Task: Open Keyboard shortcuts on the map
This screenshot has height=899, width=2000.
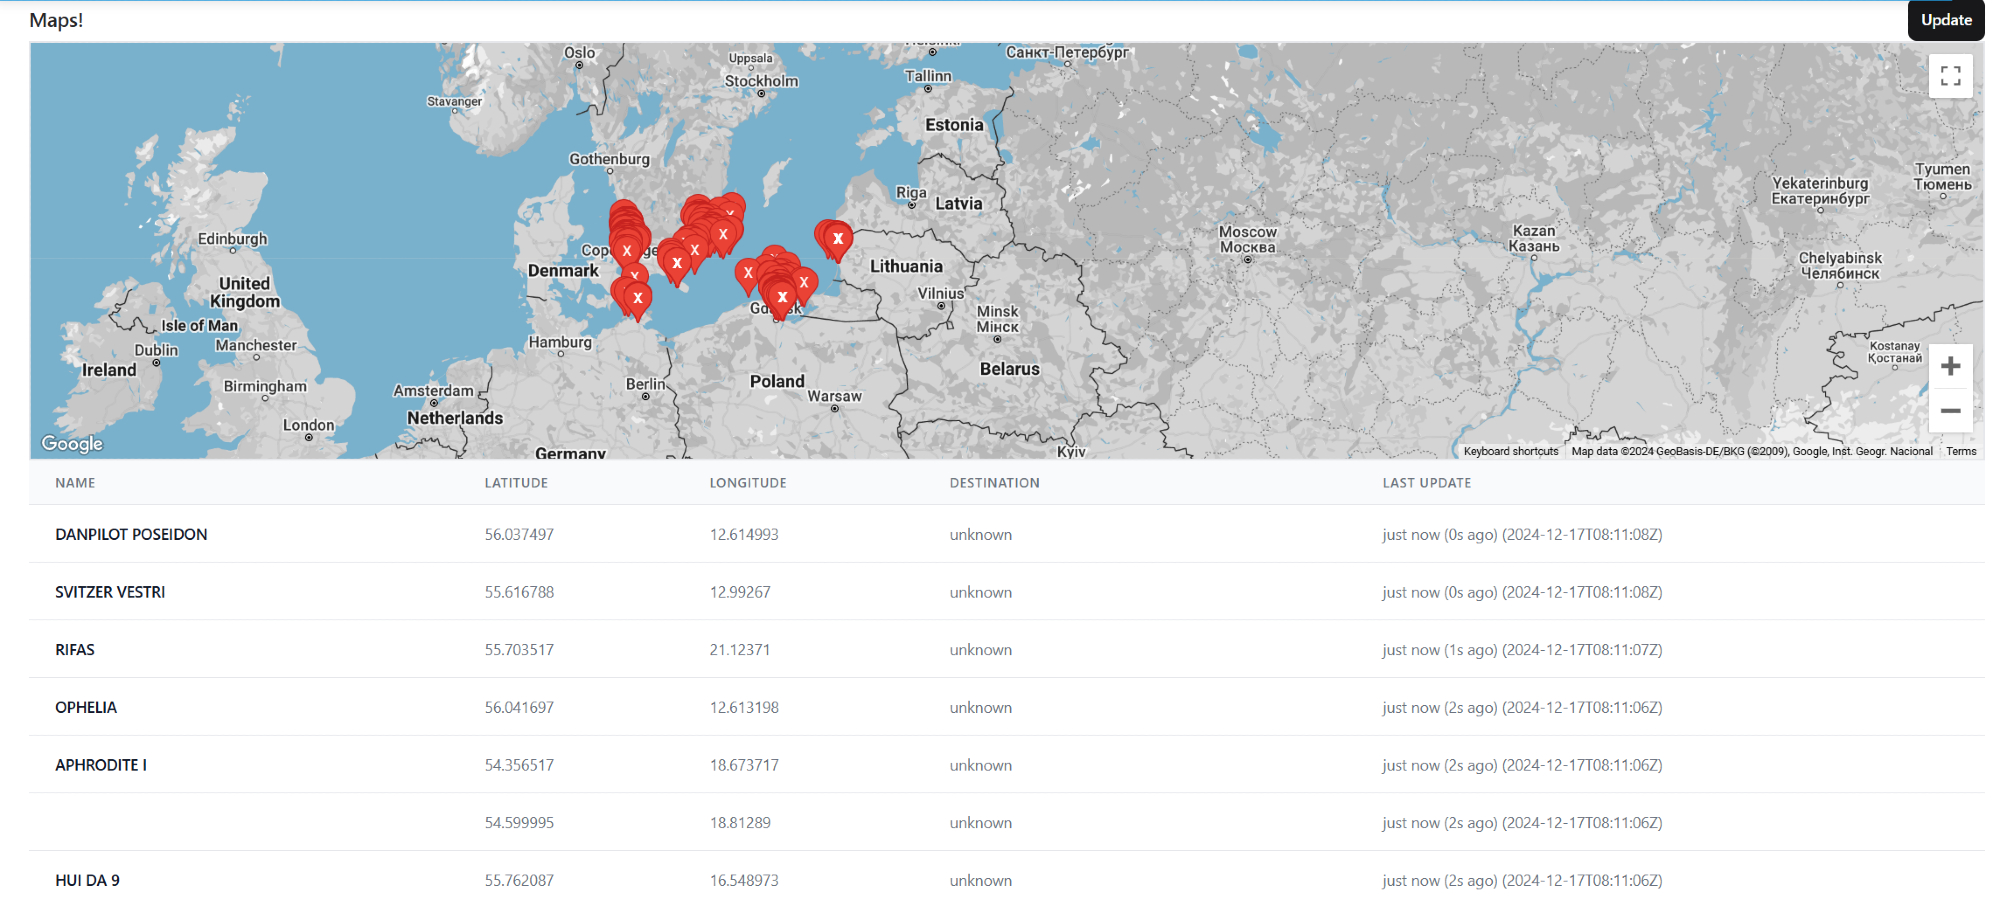Action: (x=1510, y=451)
